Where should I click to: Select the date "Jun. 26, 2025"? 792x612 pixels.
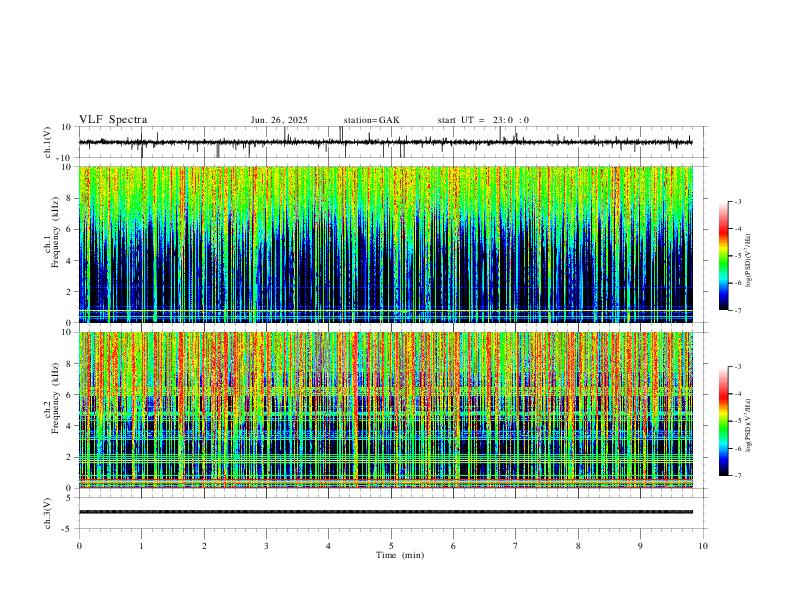coord(279,120)
